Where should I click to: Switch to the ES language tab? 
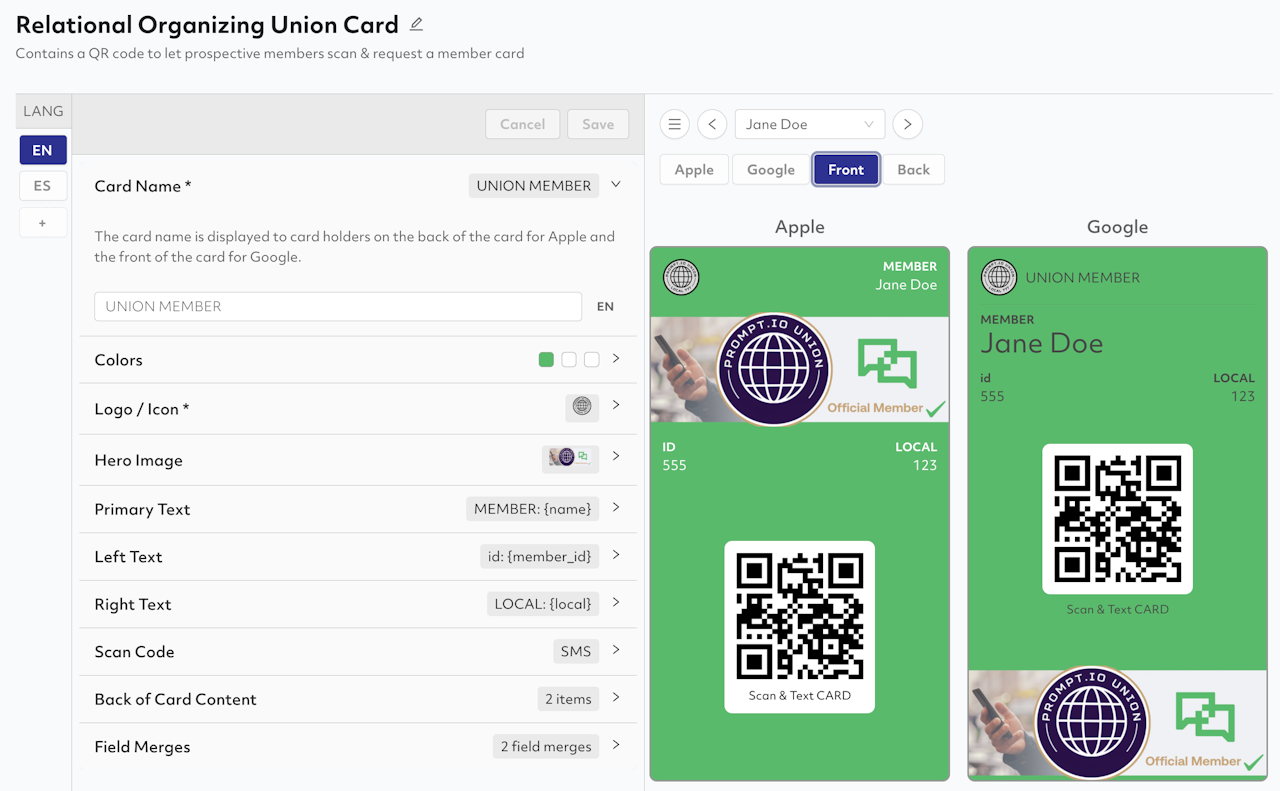pyautogui.click(x=42, y=186)
